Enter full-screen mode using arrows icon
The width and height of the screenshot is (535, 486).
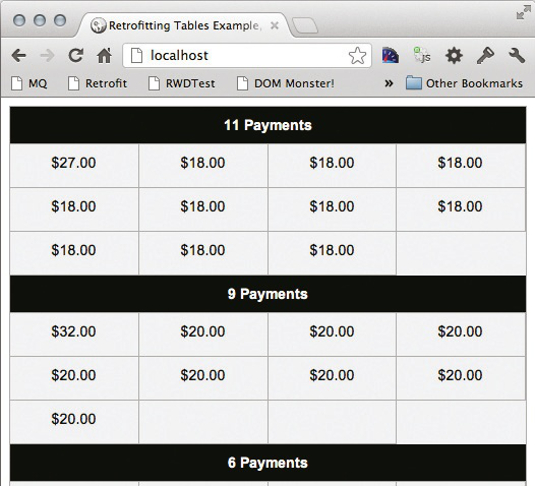pos(523,13)
